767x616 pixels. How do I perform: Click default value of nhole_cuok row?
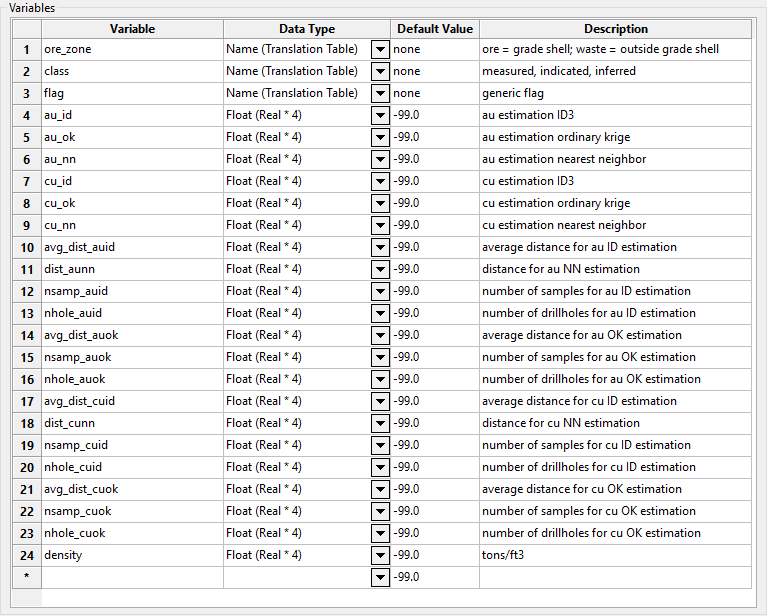(x=434, y=533)
